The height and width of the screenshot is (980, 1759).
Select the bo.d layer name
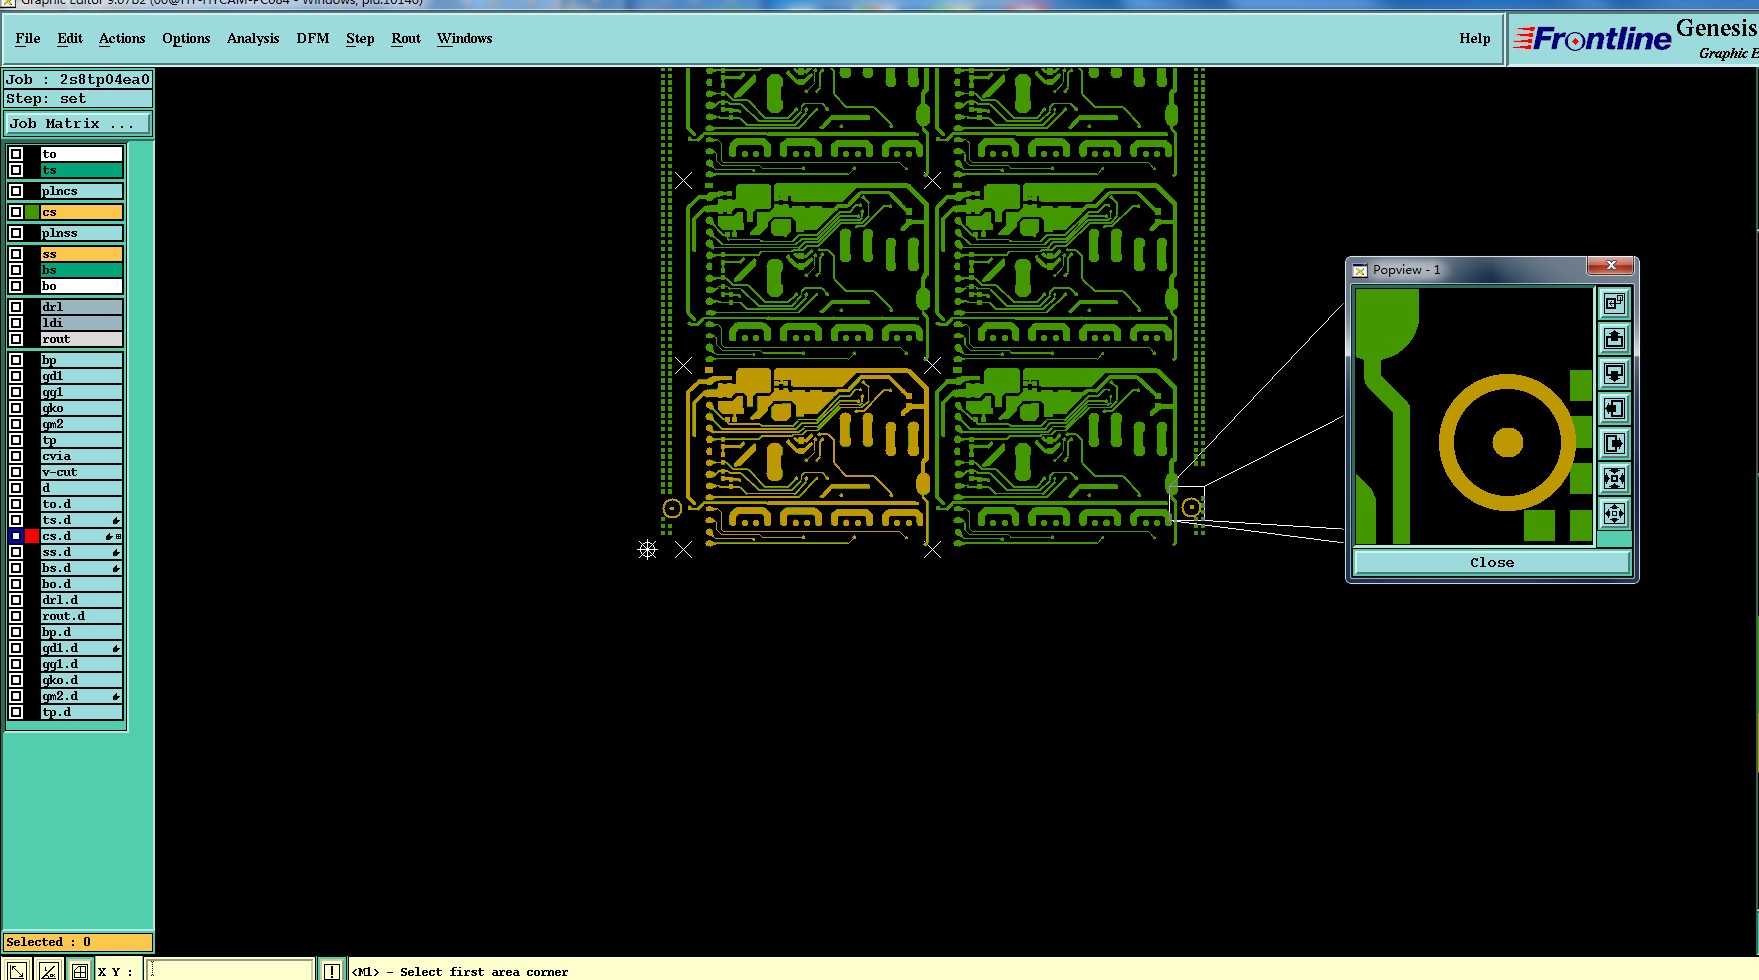coord(81,584)
